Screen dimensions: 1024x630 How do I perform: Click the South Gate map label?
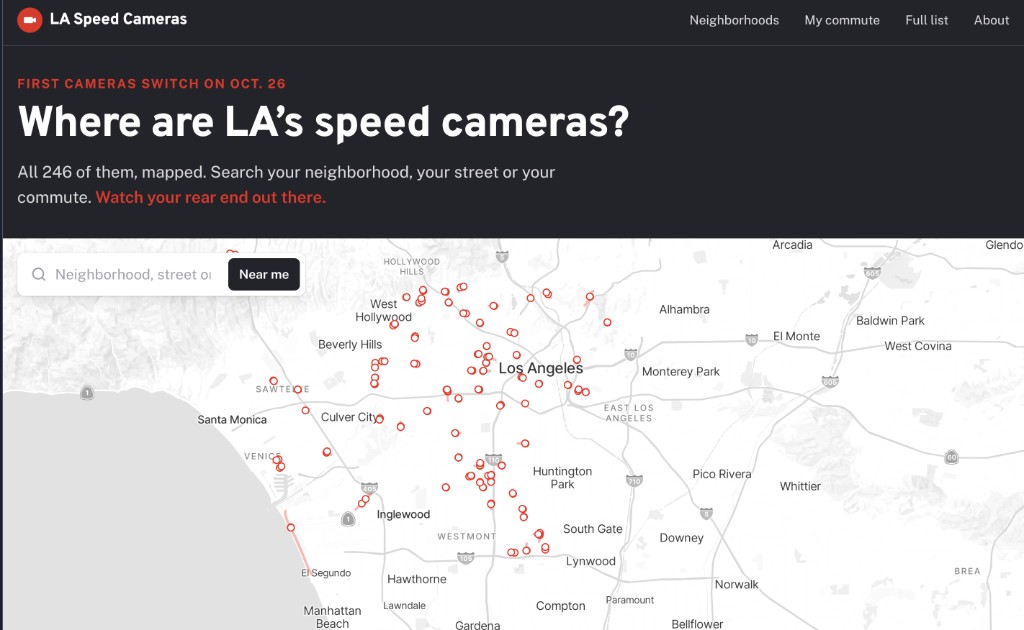tap(592, 529)
